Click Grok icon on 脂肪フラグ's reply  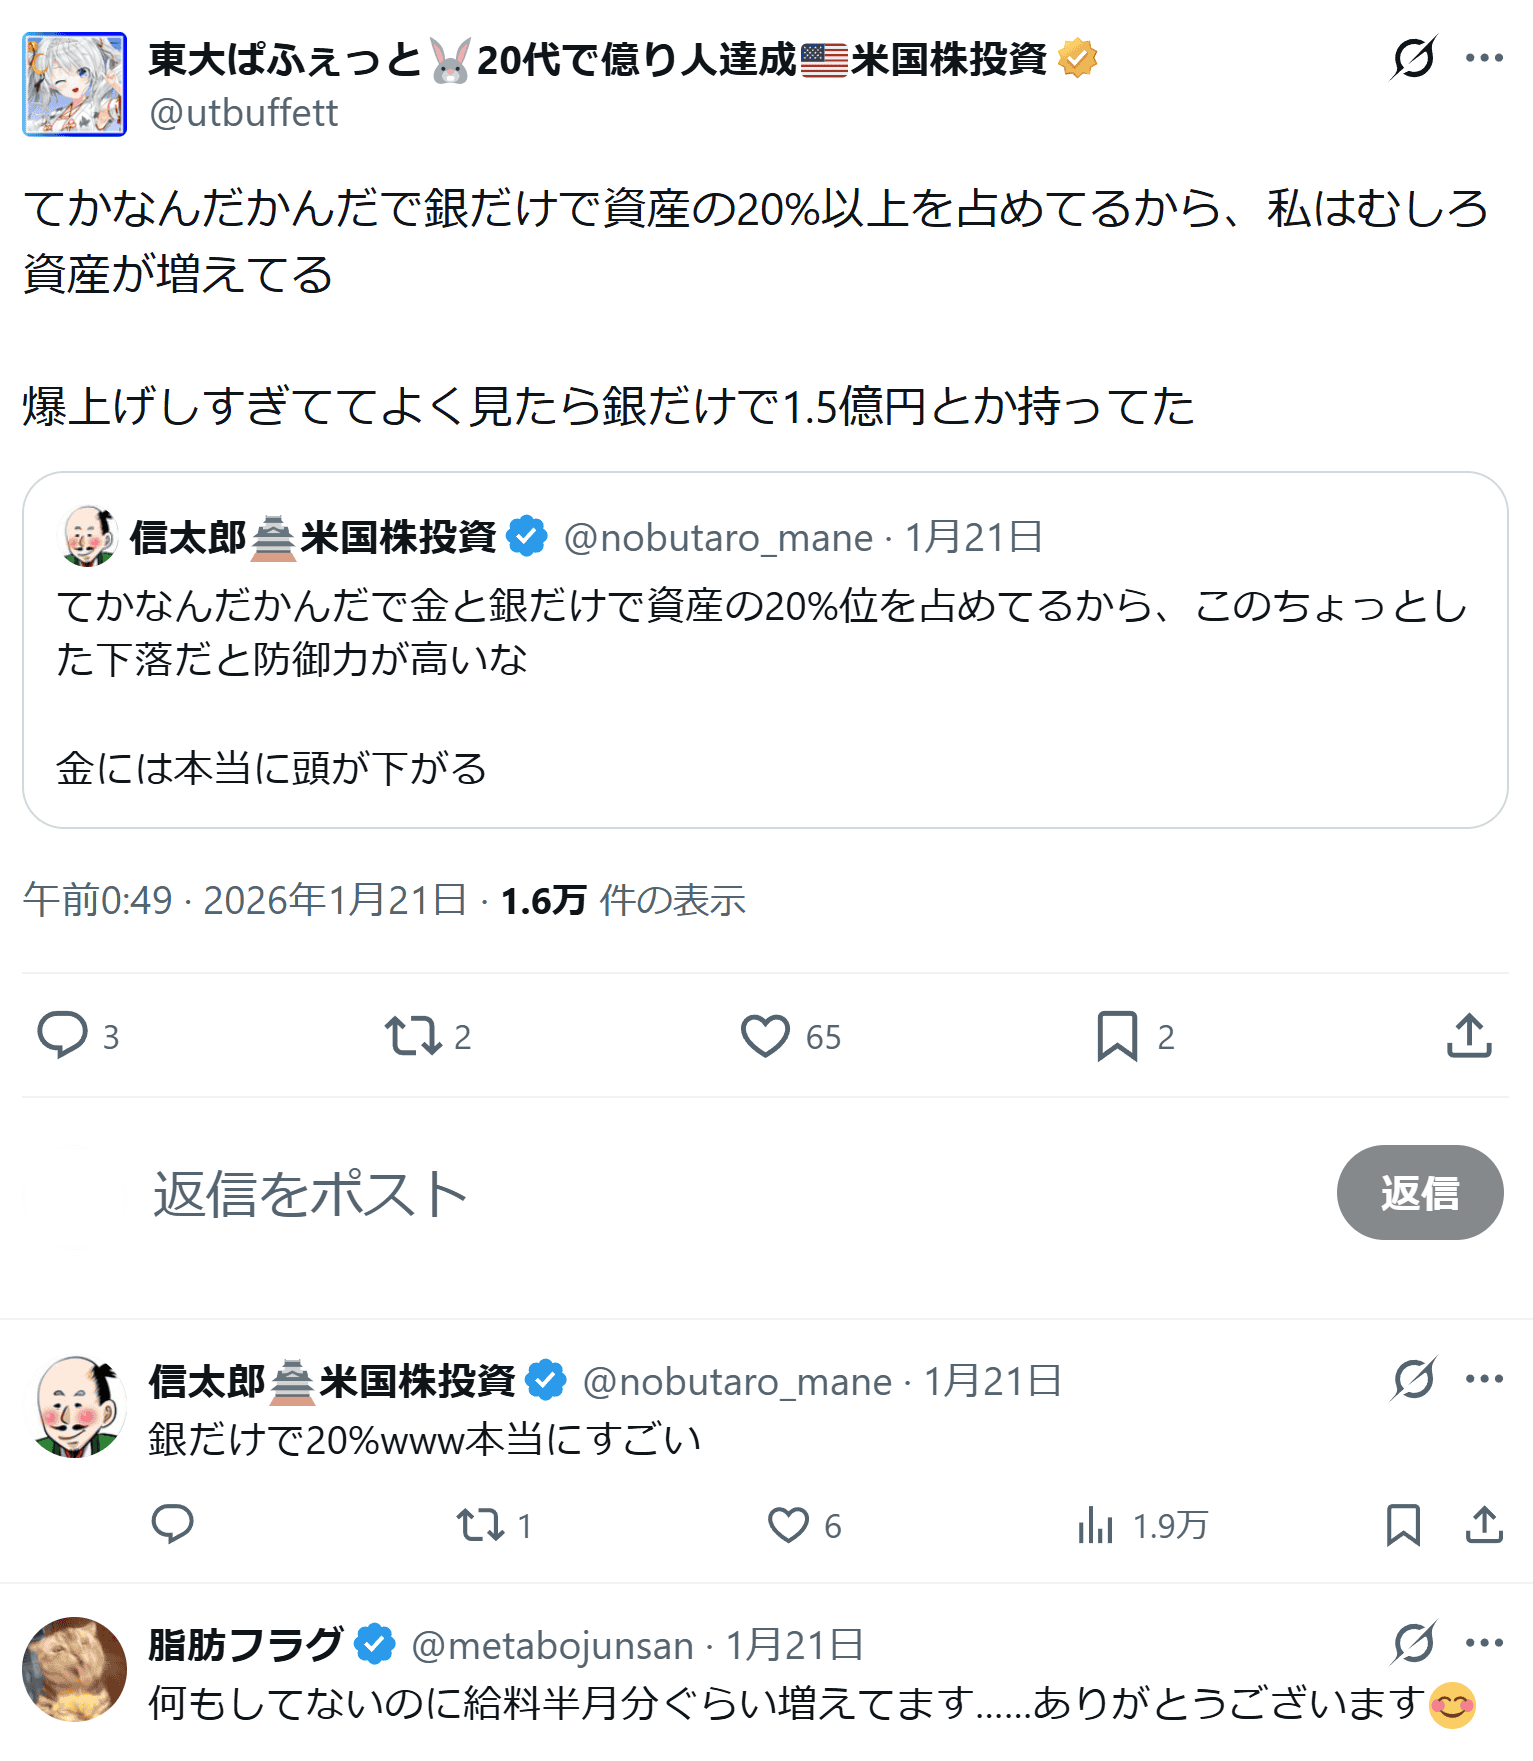point(1413,1642)
